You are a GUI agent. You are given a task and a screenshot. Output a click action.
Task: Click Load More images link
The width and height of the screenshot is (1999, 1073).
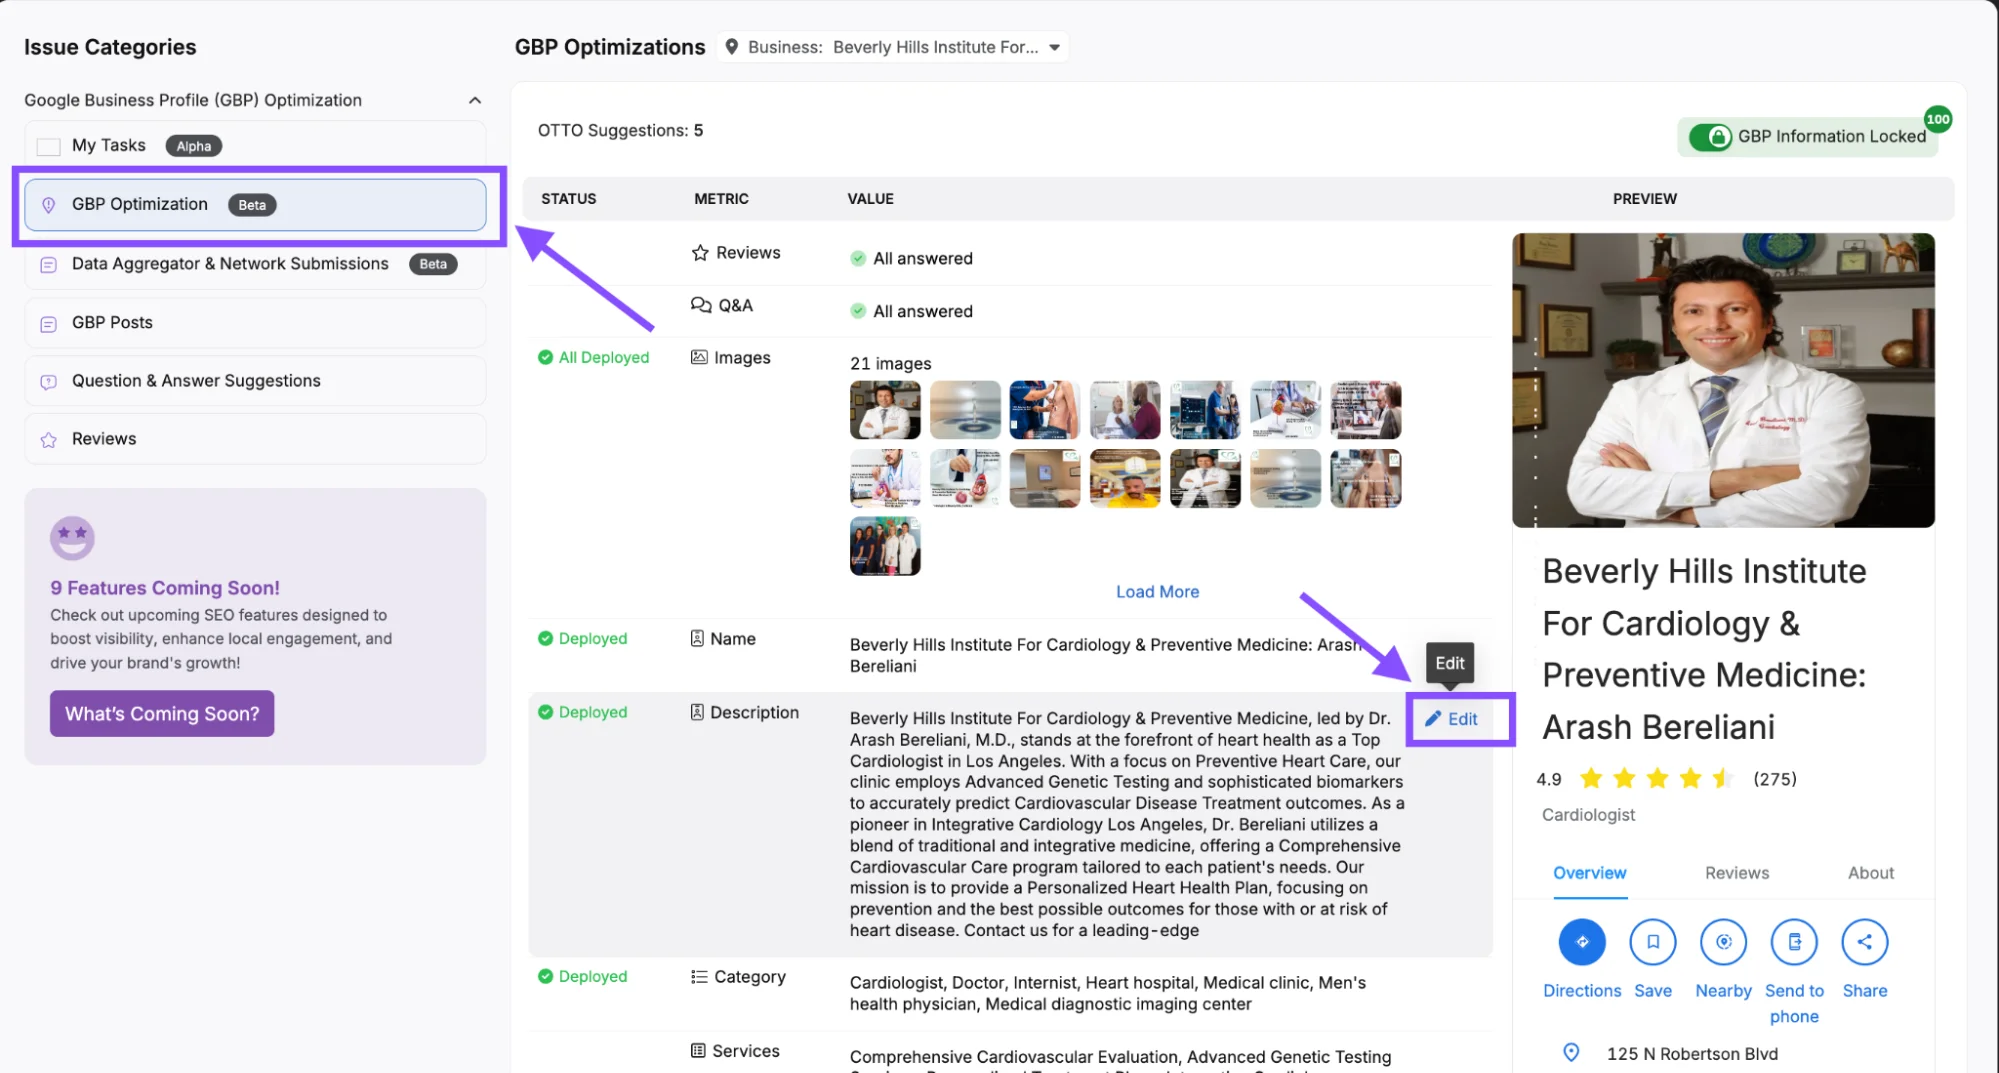(1157, 591)
